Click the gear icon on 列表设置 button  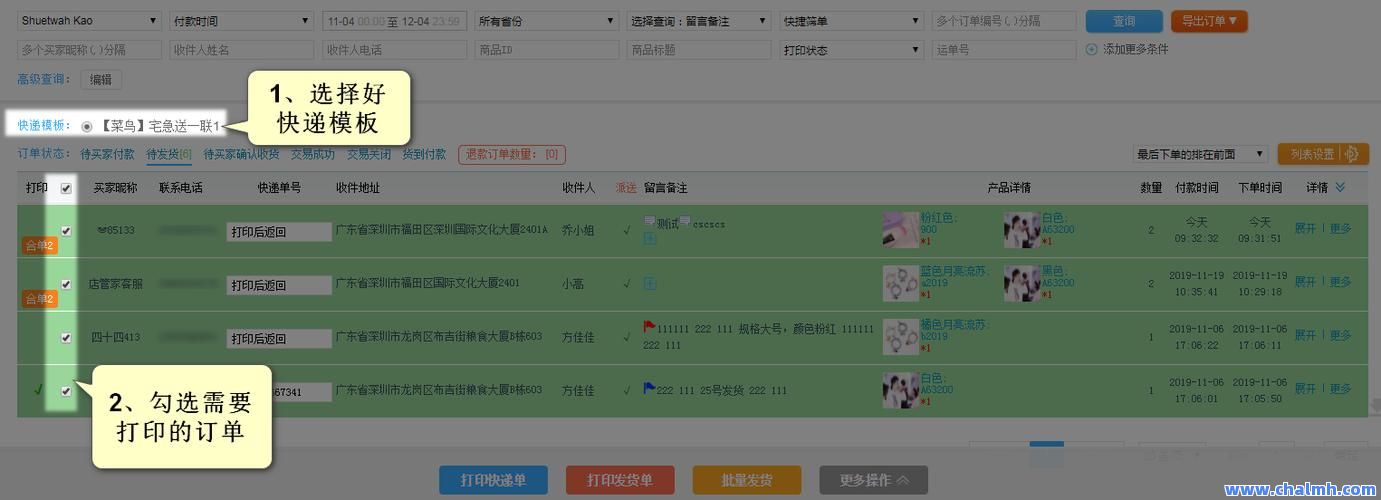(x=1351, y=154)
